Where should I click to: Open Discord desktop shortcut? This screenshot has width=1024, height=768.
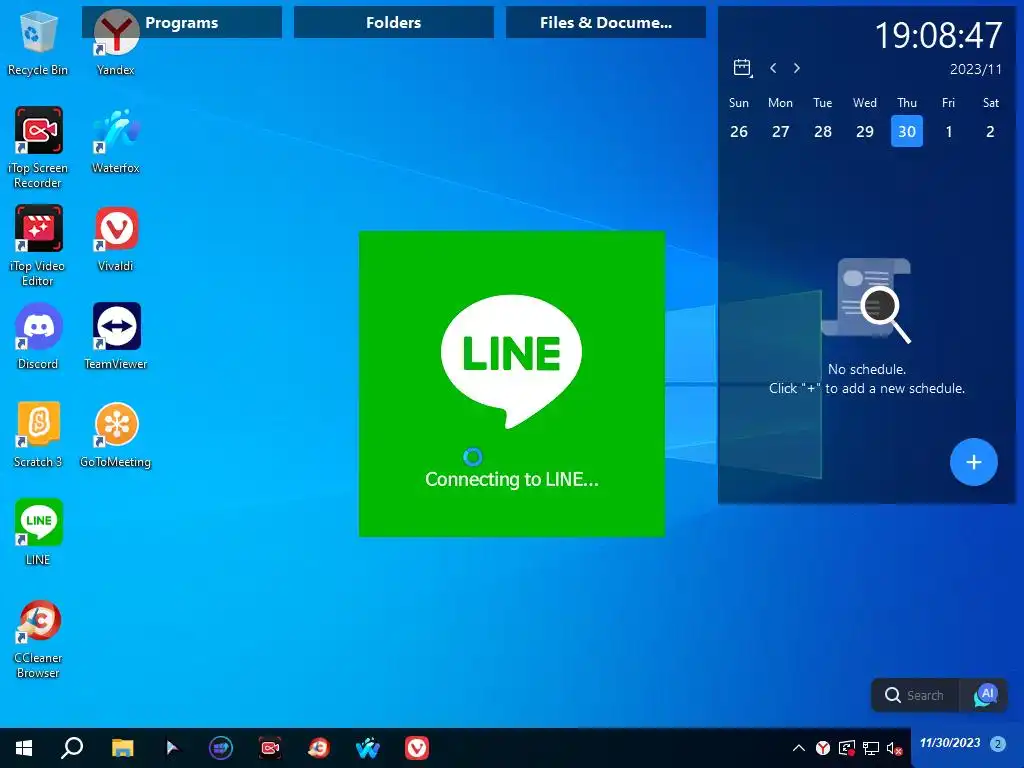coord(38,336)
